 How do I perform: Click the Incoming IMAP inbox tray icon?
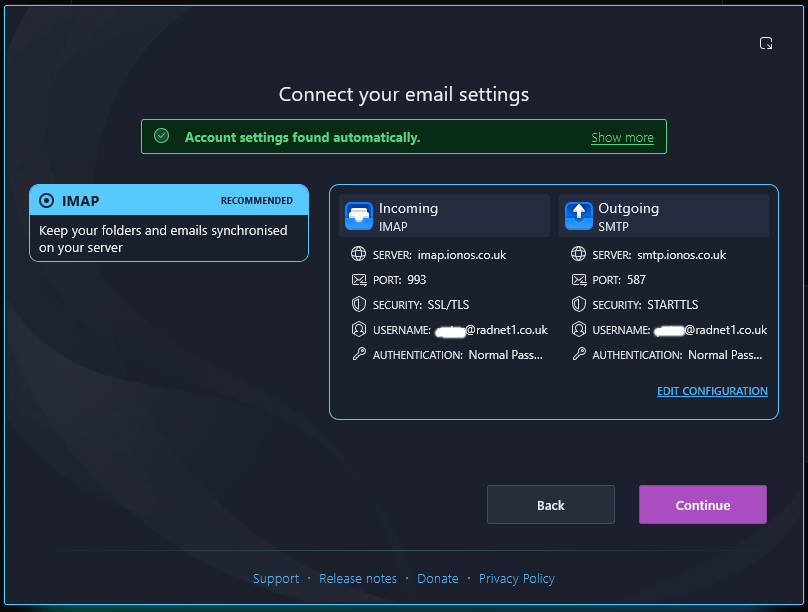point(359,216)
